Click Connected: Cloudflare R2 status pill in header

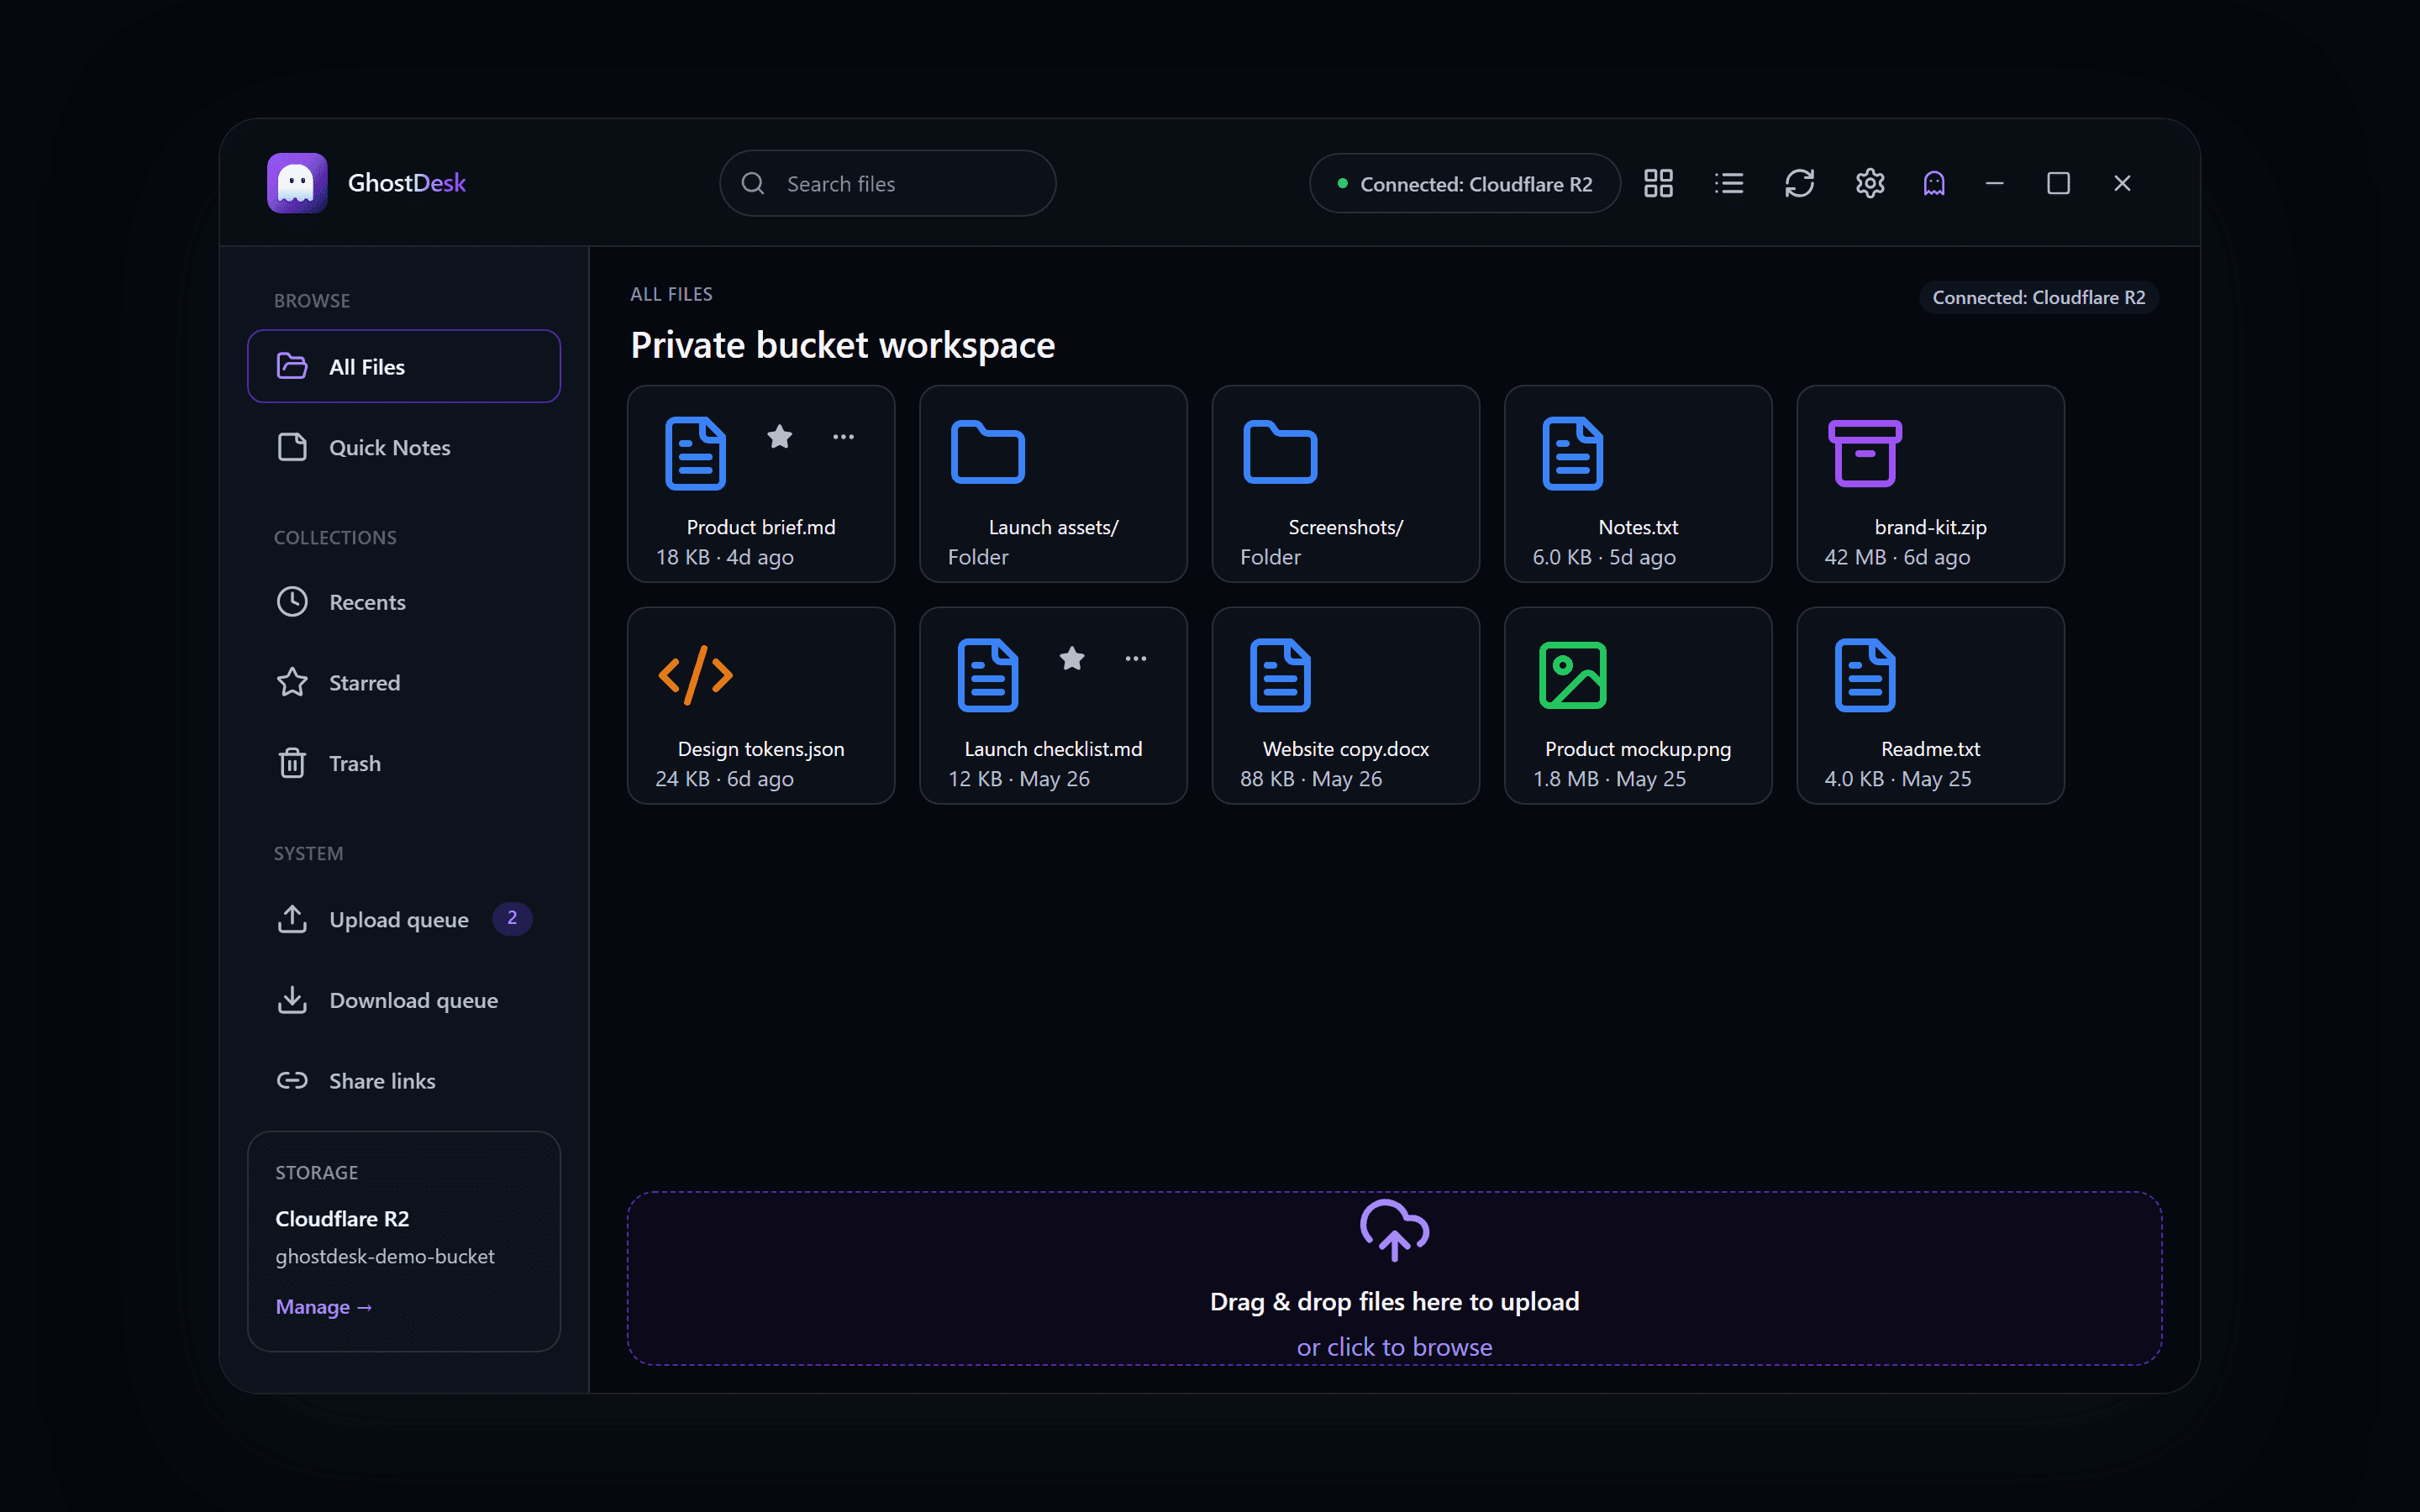coord(1464,183)
